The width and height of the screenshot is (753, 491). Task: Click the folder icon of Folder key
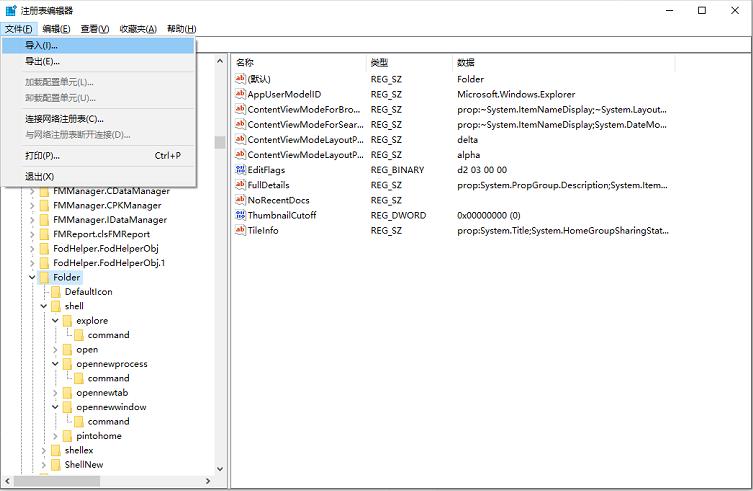(x=44, y=277)
